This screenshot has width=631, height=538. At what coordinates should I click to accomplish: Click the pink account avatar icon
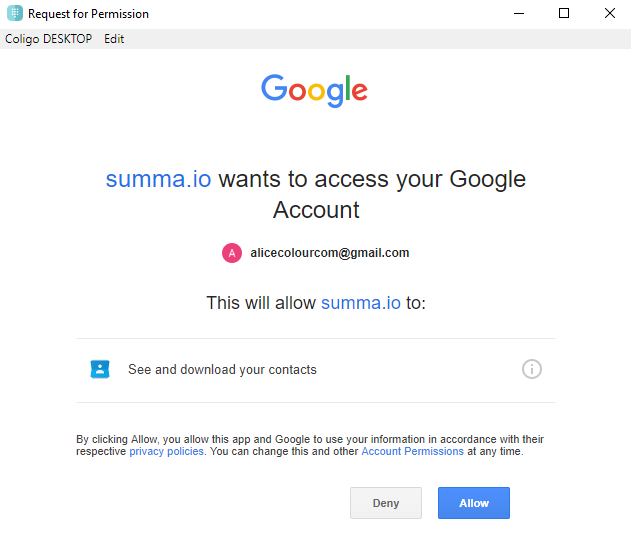click(x=232, y=253)
